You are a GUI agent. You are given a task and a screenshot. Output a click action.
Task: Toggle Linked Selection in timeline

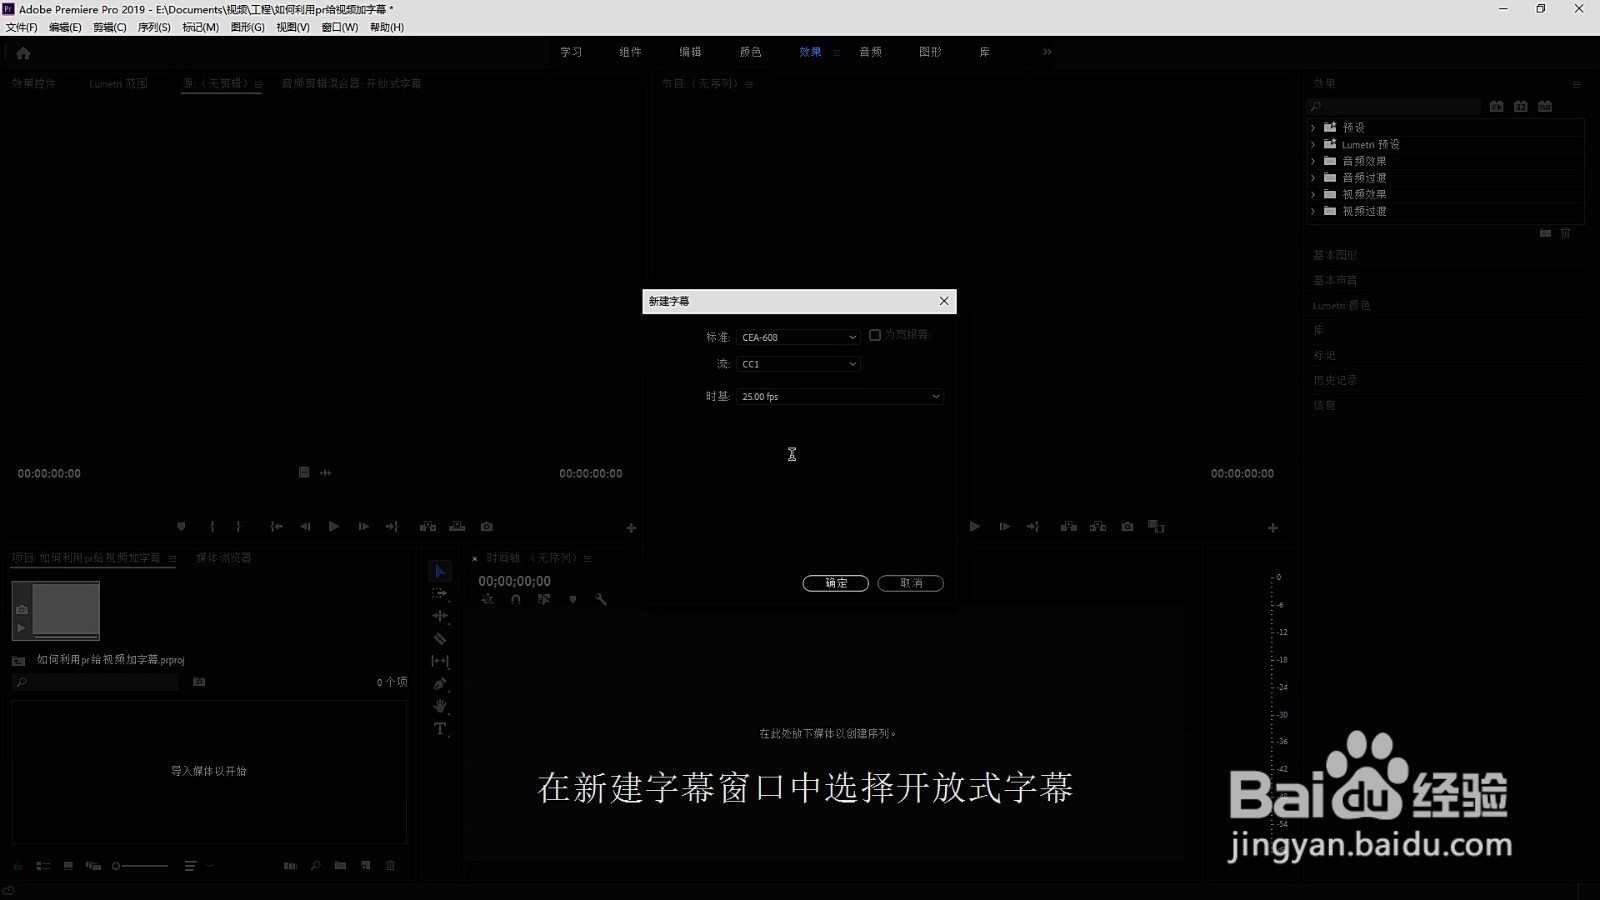pyautogui.click(x=544, y=600)
